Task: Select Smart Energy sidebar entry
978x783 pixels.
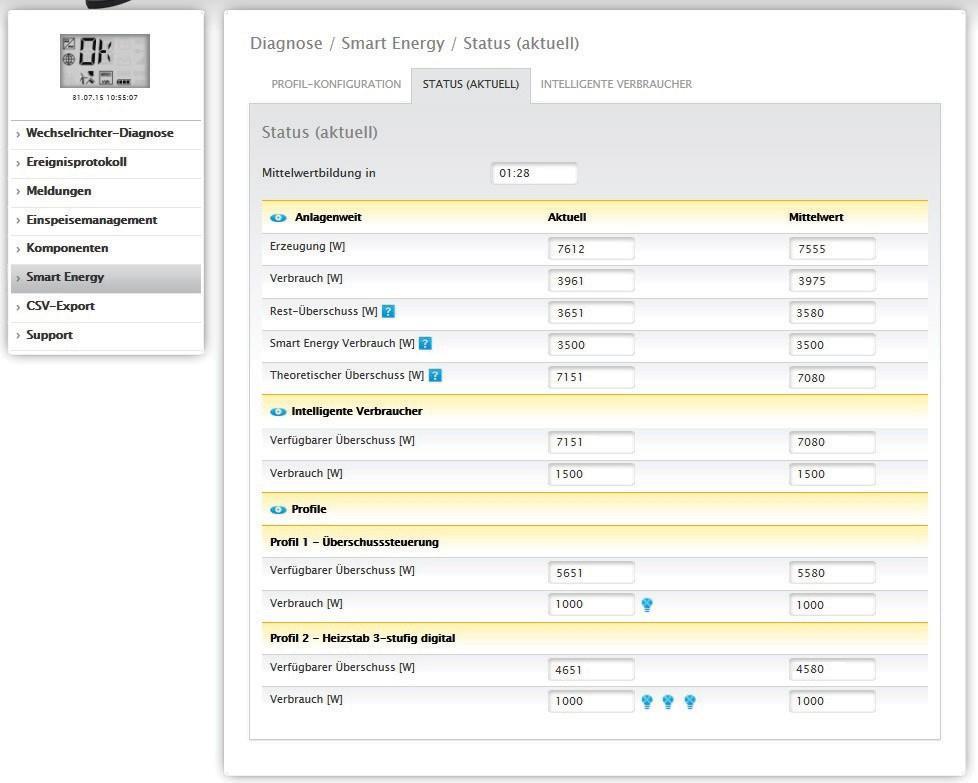Action: pyautogui.click(x=106, y=278)
